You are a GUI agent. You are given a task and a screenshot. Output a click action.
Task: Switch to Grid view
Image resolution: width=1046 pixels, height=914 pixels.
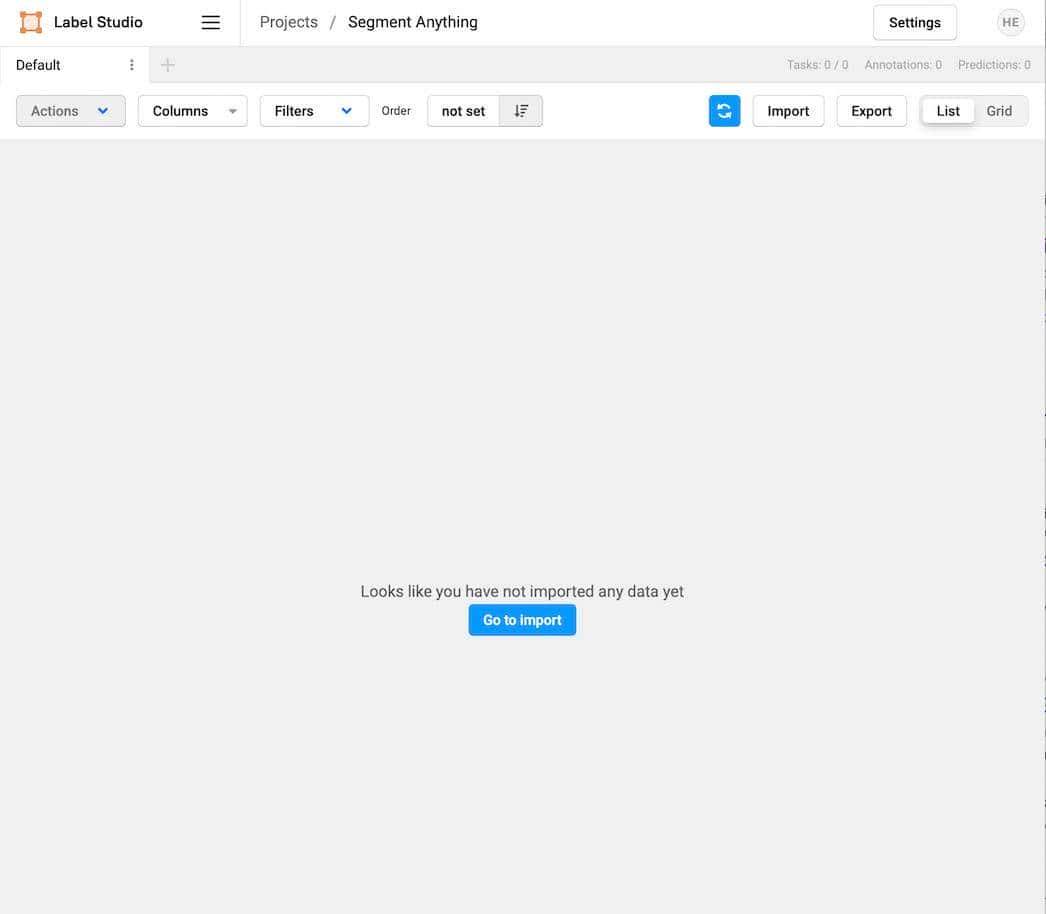pyautogui.click(x=999, y=111)
